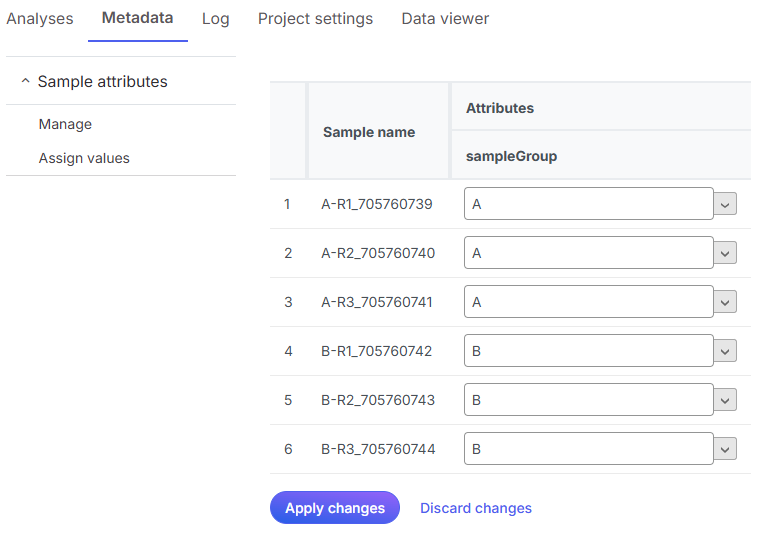Image resolution: width=776 pixels, height=541 pixels.
Task: Go to Project settings tab
Action: [315, 19]
